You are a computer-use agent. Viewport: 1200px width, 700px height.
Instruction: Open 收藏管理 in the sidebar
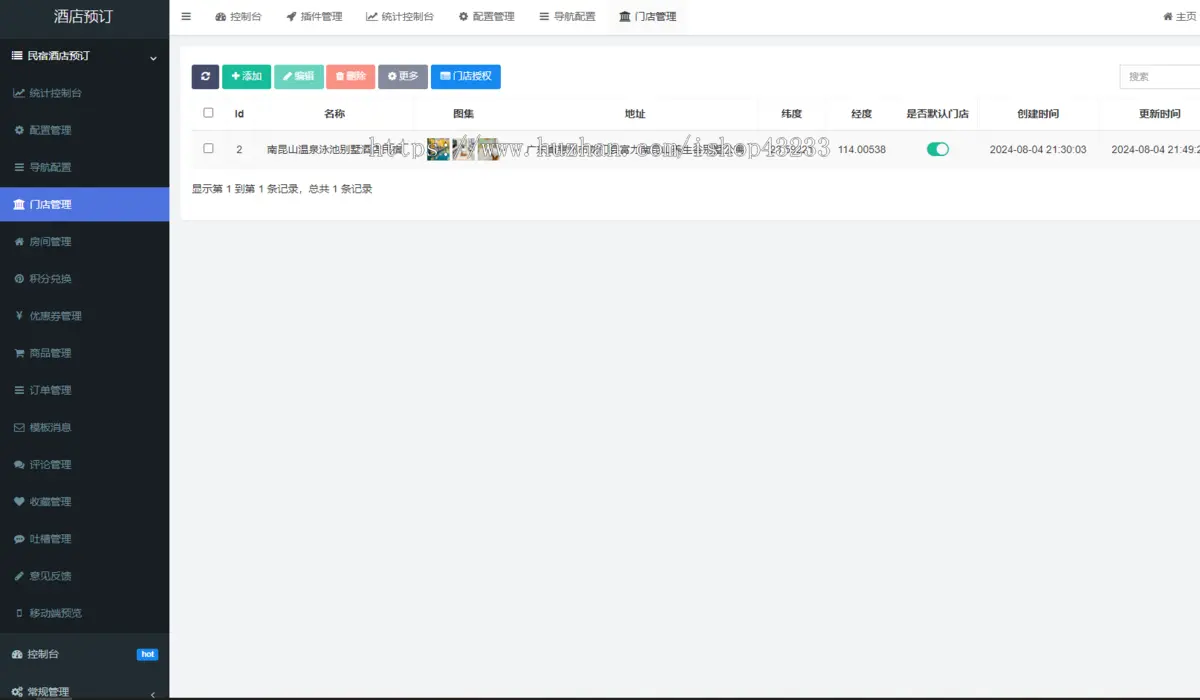point(50,502)
